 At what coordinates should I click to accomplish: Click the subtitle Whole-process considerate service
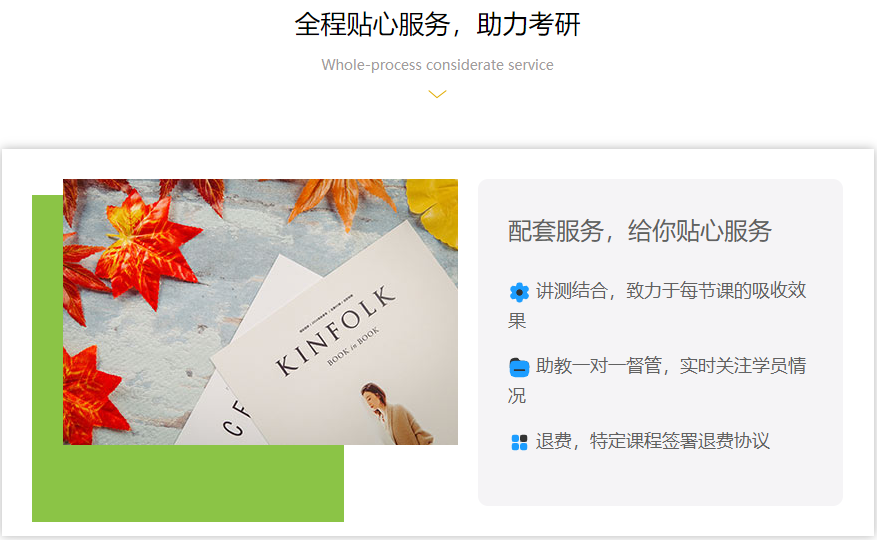(x=437, y=65)
